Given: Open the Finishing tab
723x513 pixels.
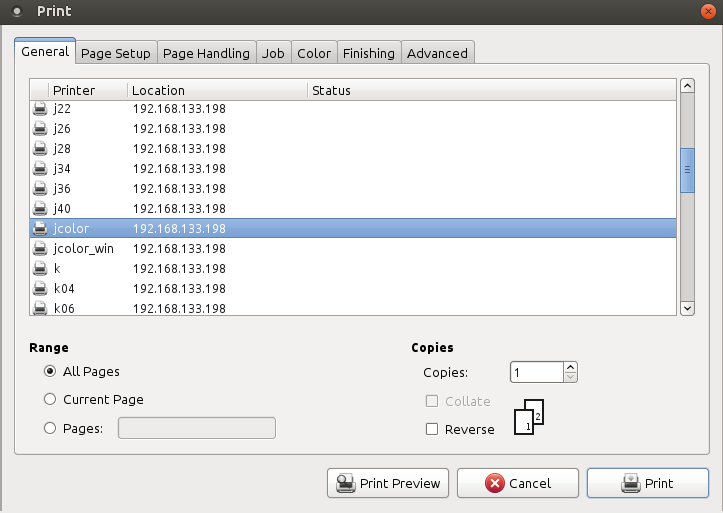Looking at the screenshot, I should [369, 54].
